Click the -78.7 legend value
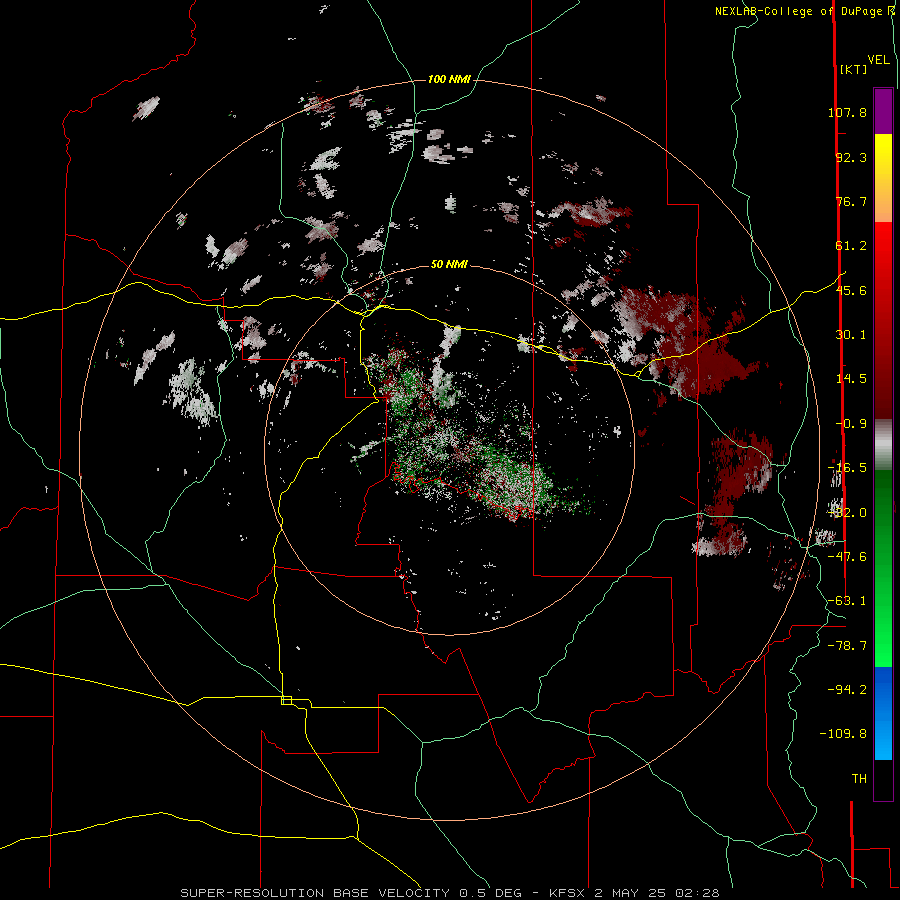This screenshot has width=900, height=900. pyautogui.click(x=847, y=646)
